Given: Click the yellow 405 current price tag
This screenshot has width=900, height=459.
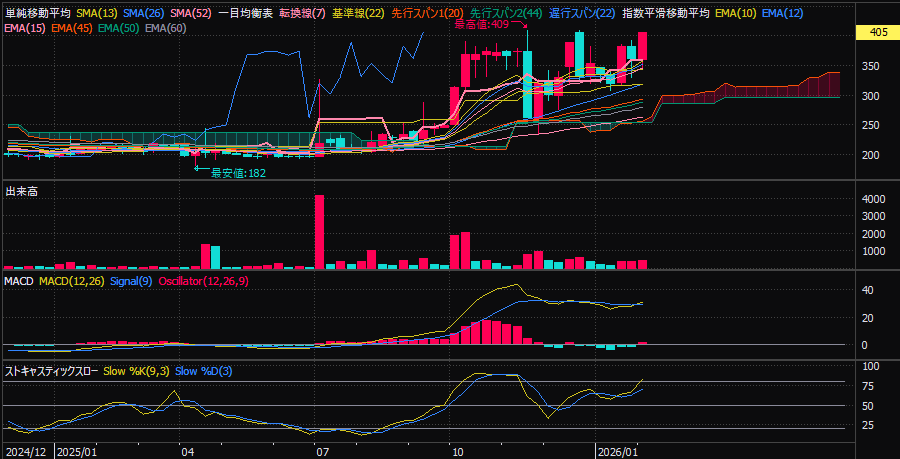Looking at the screenshot, I should click(879, 33).
